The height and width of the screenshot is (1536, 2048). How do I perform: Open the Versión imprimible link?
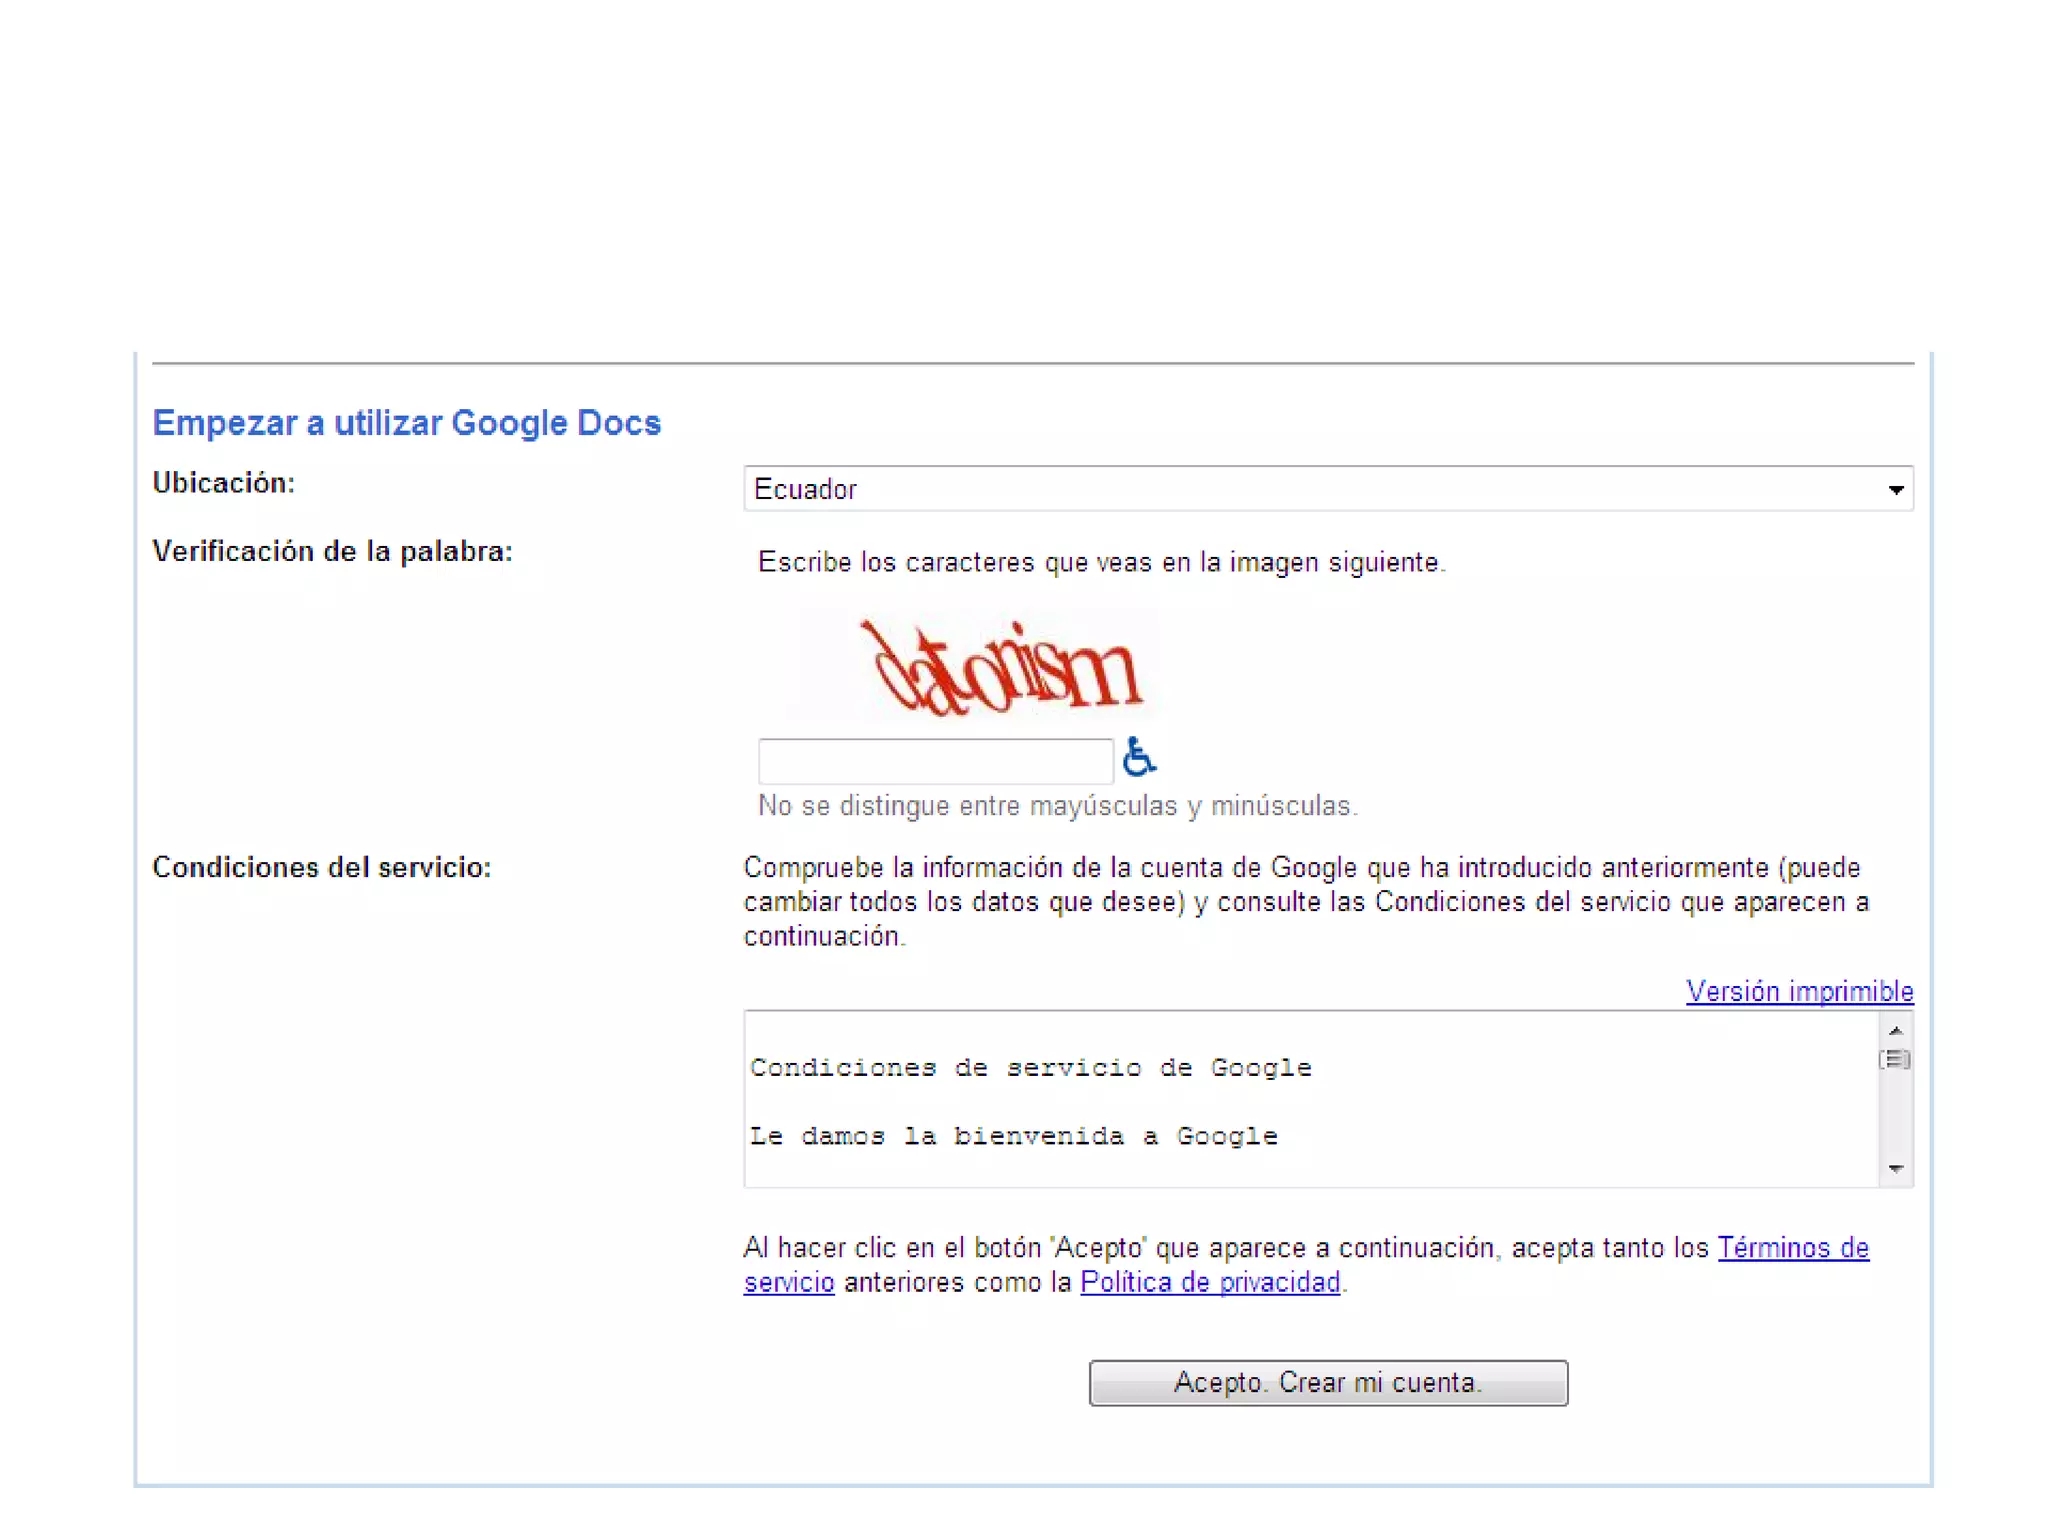[x=1799, y=991]
